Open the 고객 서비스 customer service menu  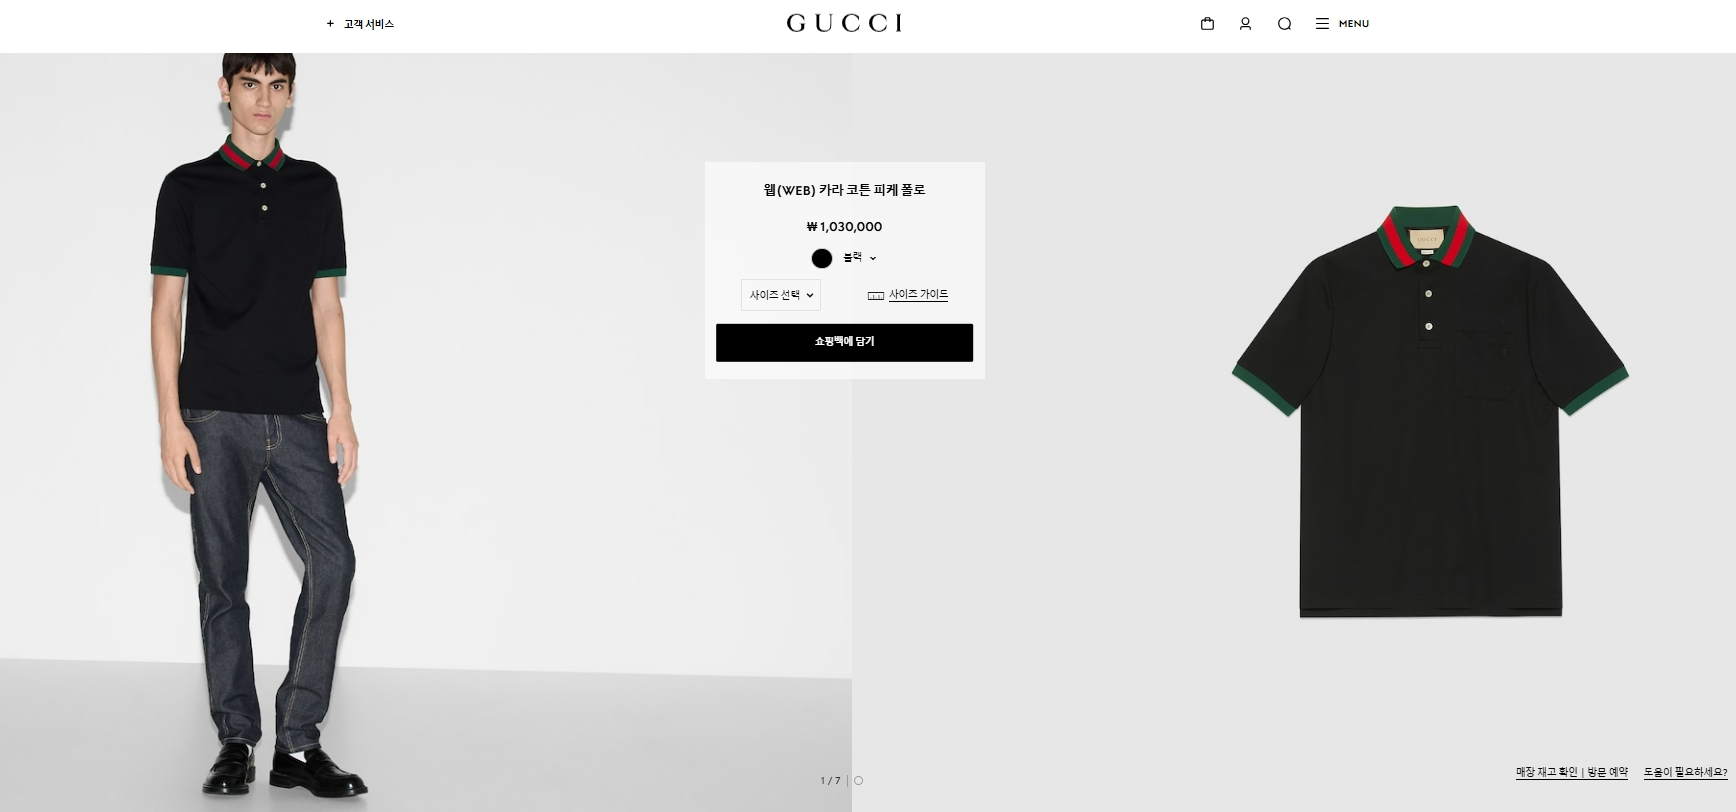[369, 23]
